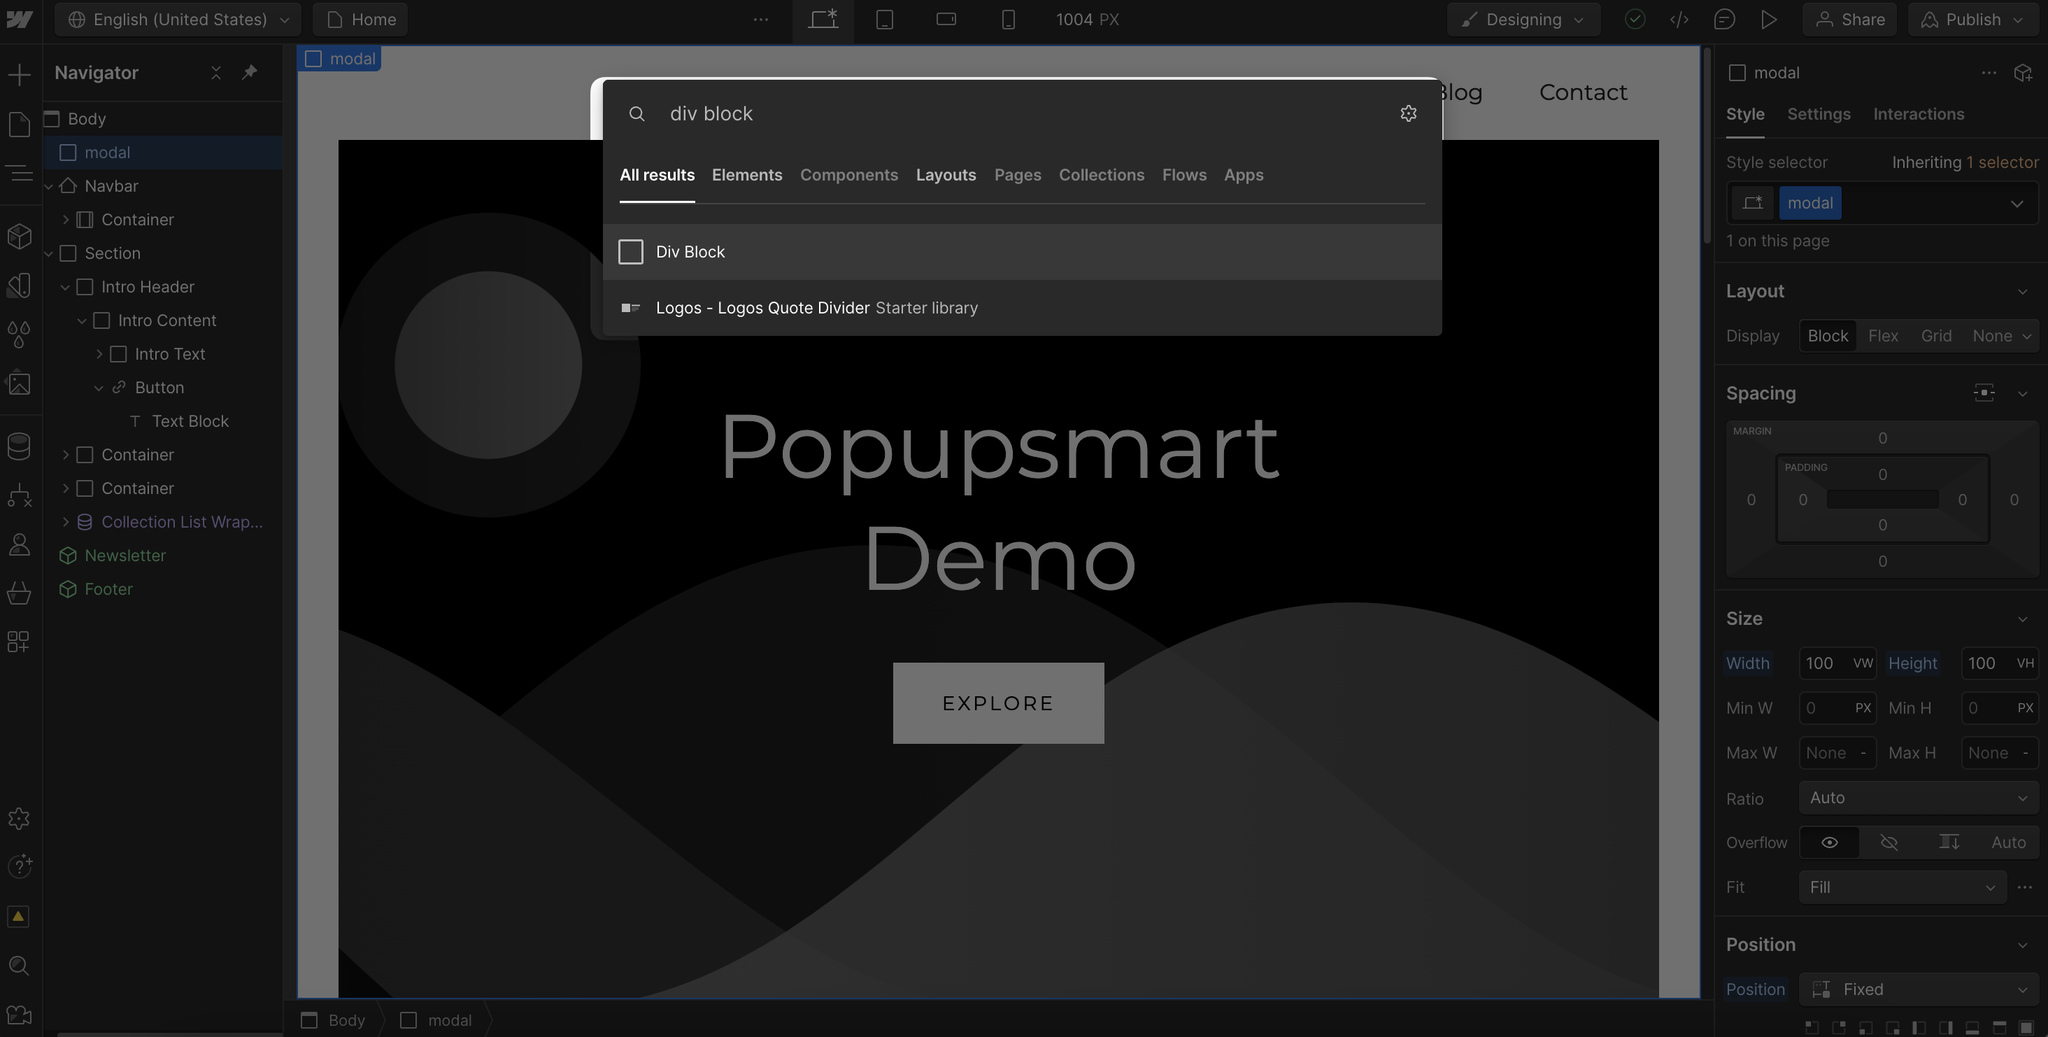This screenshot has height=1037, width=2048.
Task: Switch to the Components results tab
Action: (x=849, y=175)
